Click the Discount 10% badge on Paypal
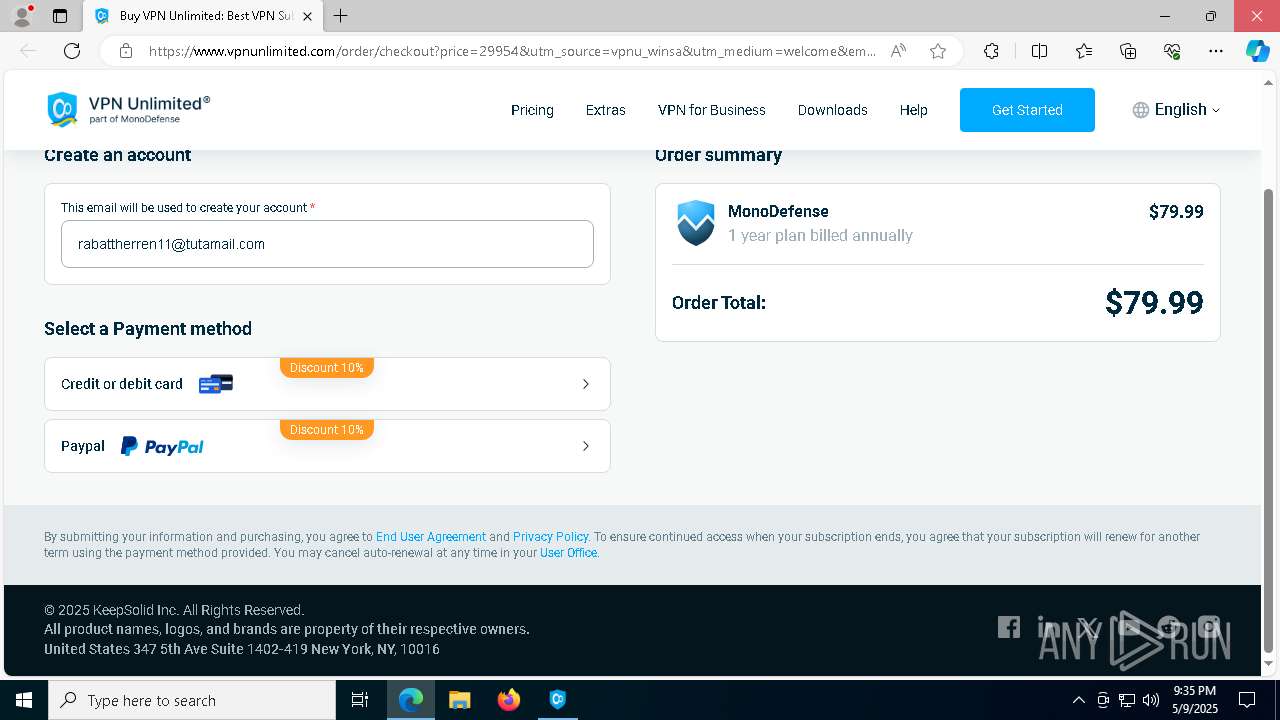 pos(327,430)
